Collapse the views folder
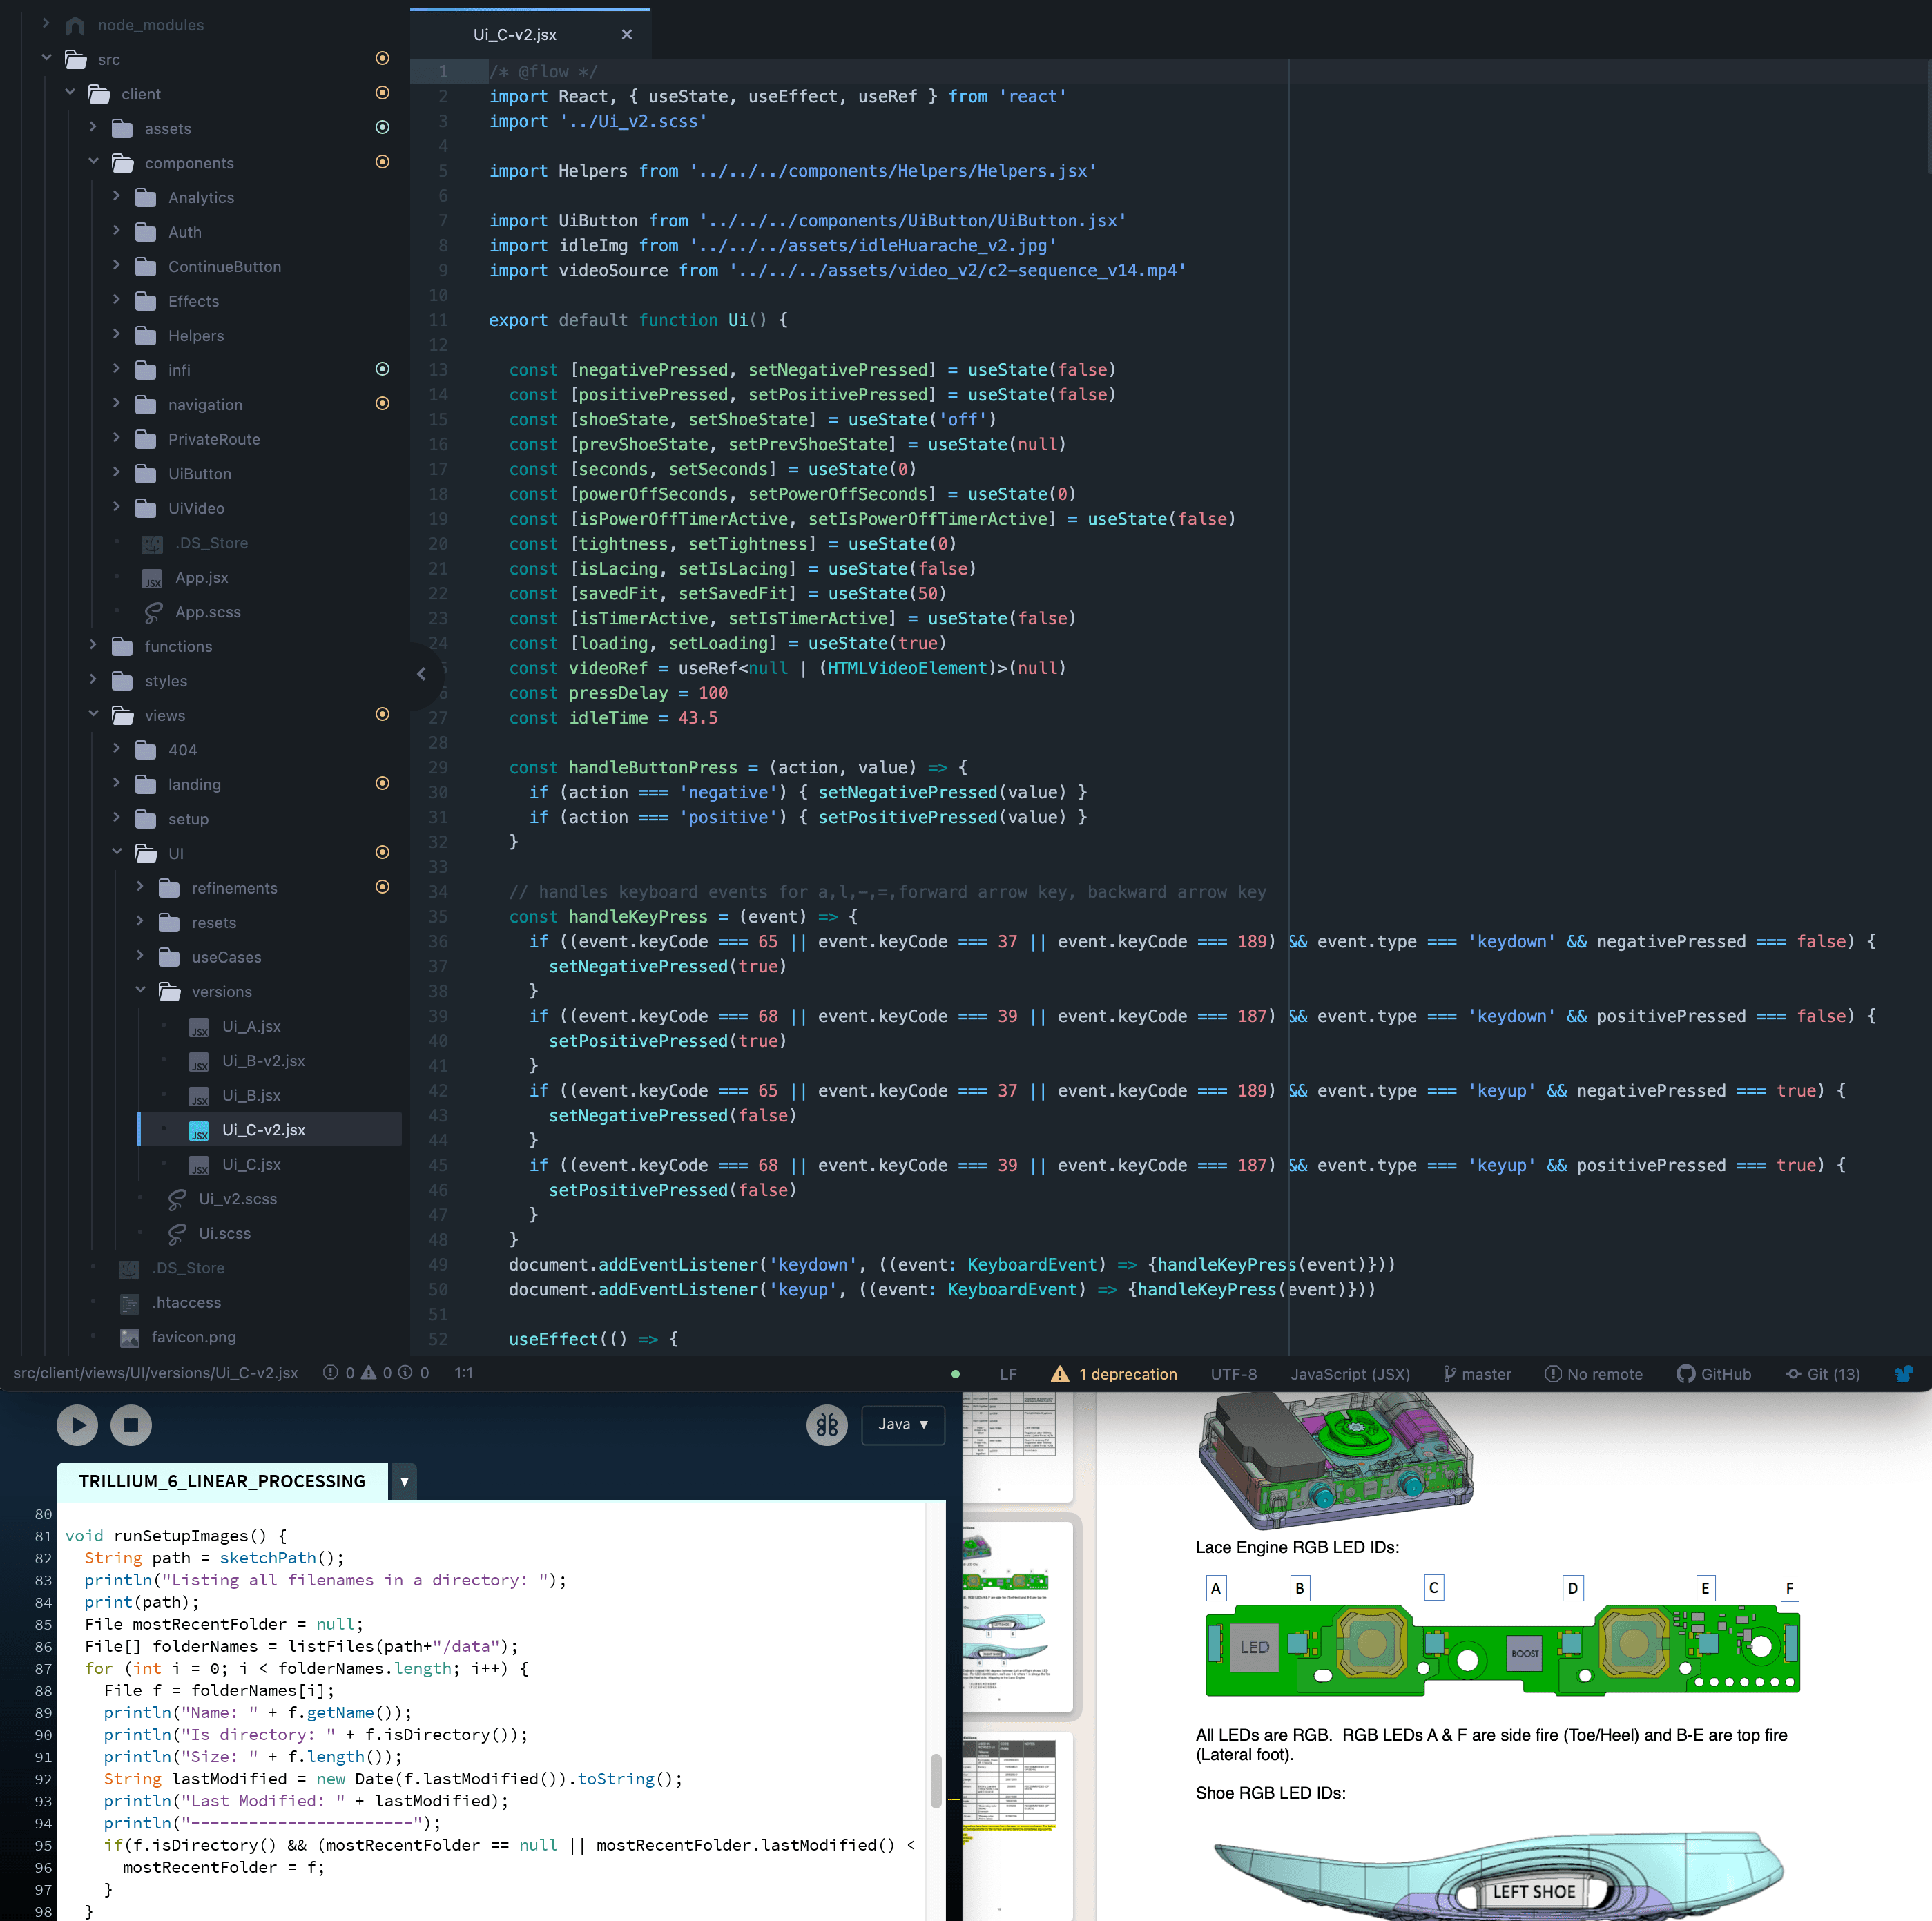 (94, 714)
